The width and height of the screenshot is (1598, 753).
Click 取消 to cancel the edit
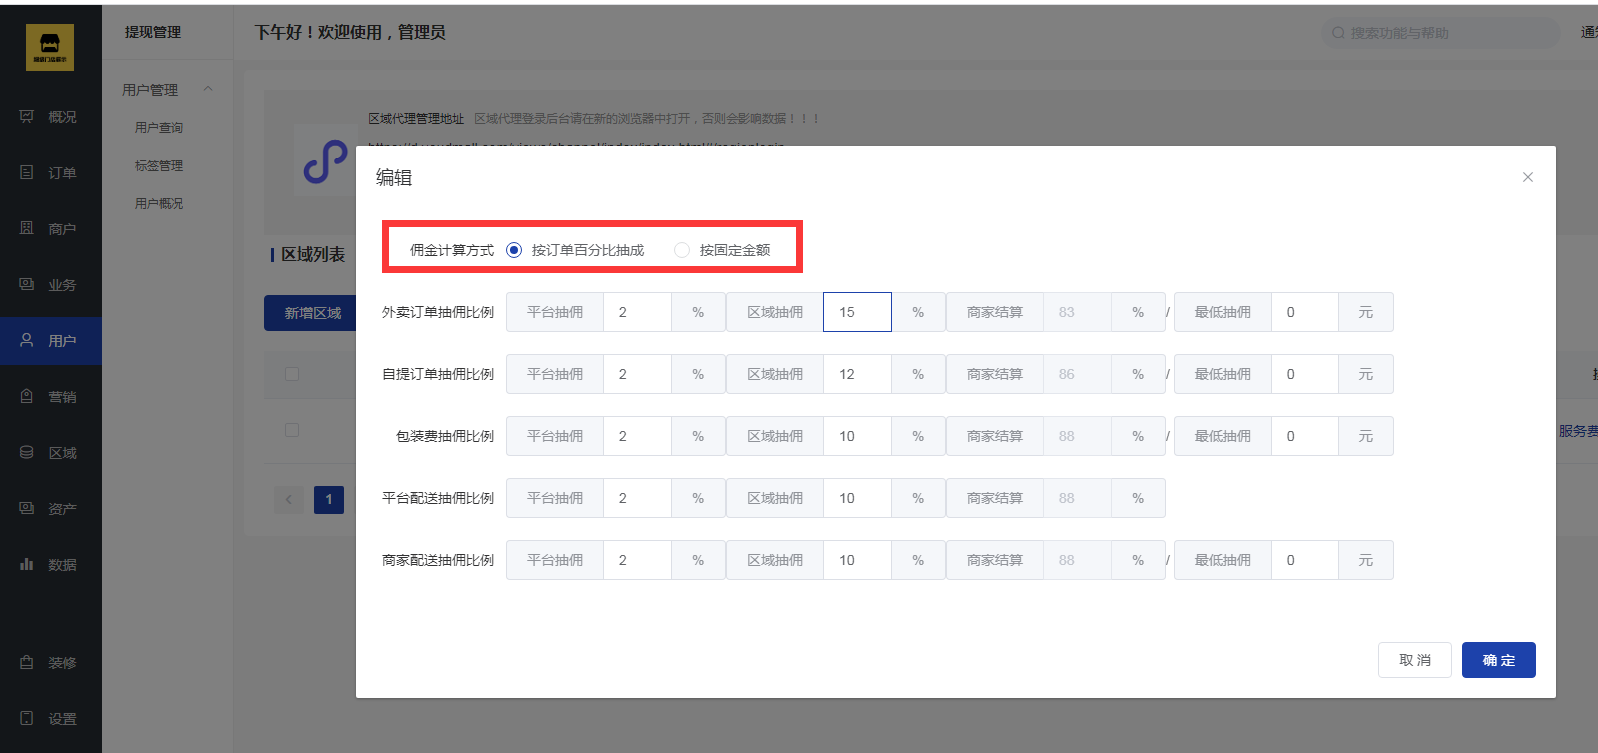1415,660
